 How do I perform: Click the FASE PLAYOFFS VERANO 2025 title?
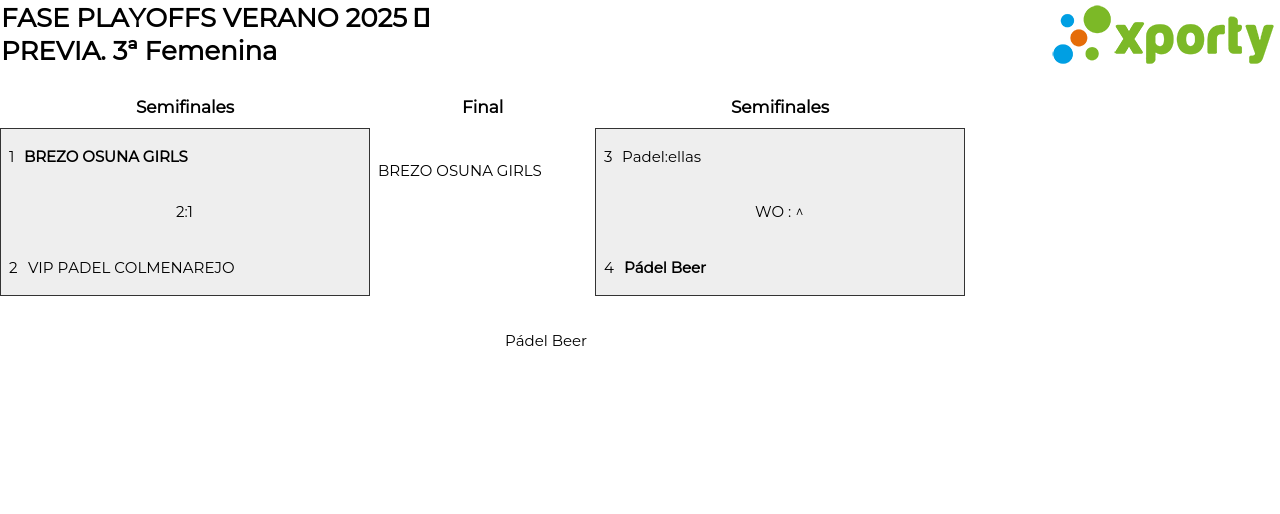pos(205,18)
